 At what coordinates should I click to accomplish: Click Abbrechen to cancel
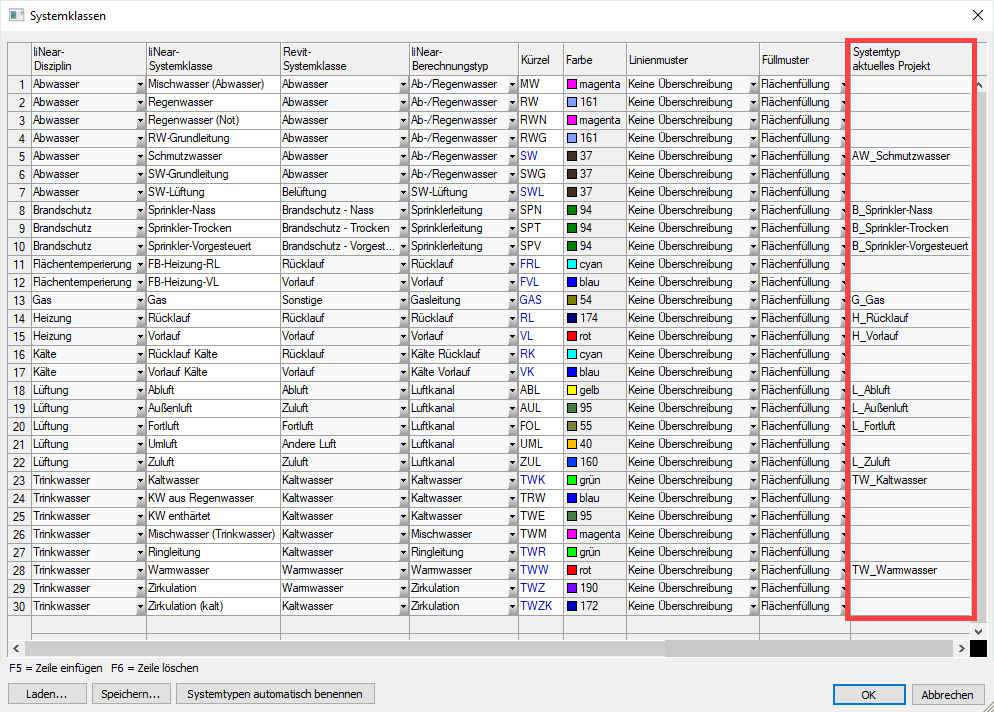tap(947, 694)
